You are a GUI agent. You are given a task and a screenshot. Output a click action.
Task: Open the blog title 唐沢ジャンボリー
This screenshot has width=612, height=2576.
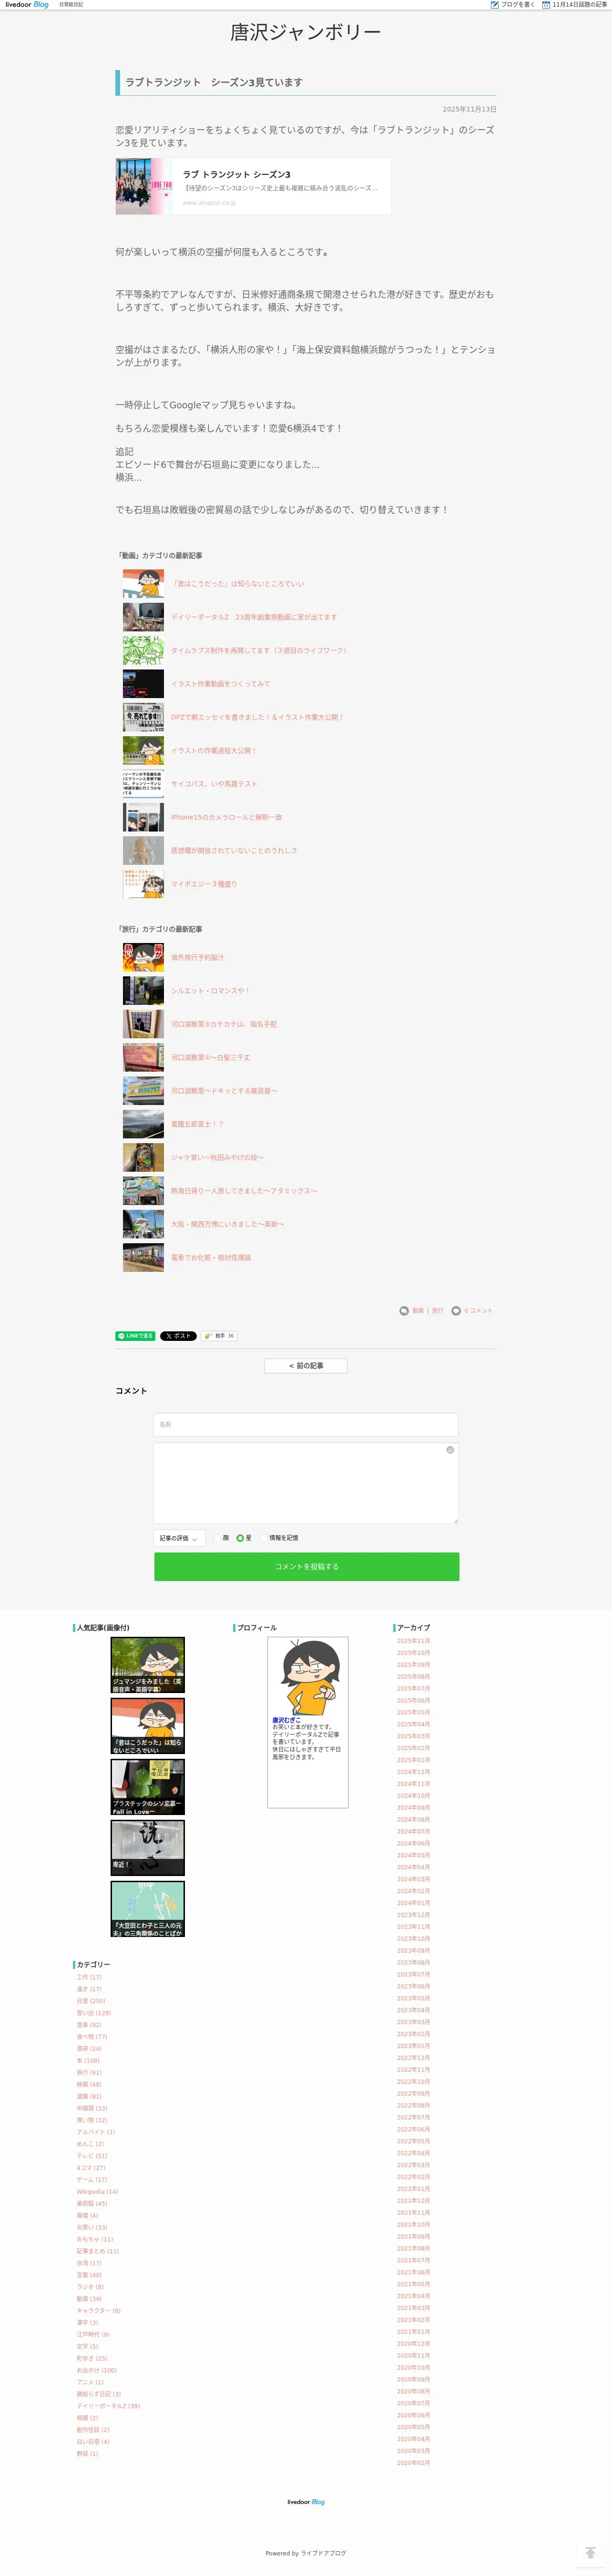(x=306, y=33)
